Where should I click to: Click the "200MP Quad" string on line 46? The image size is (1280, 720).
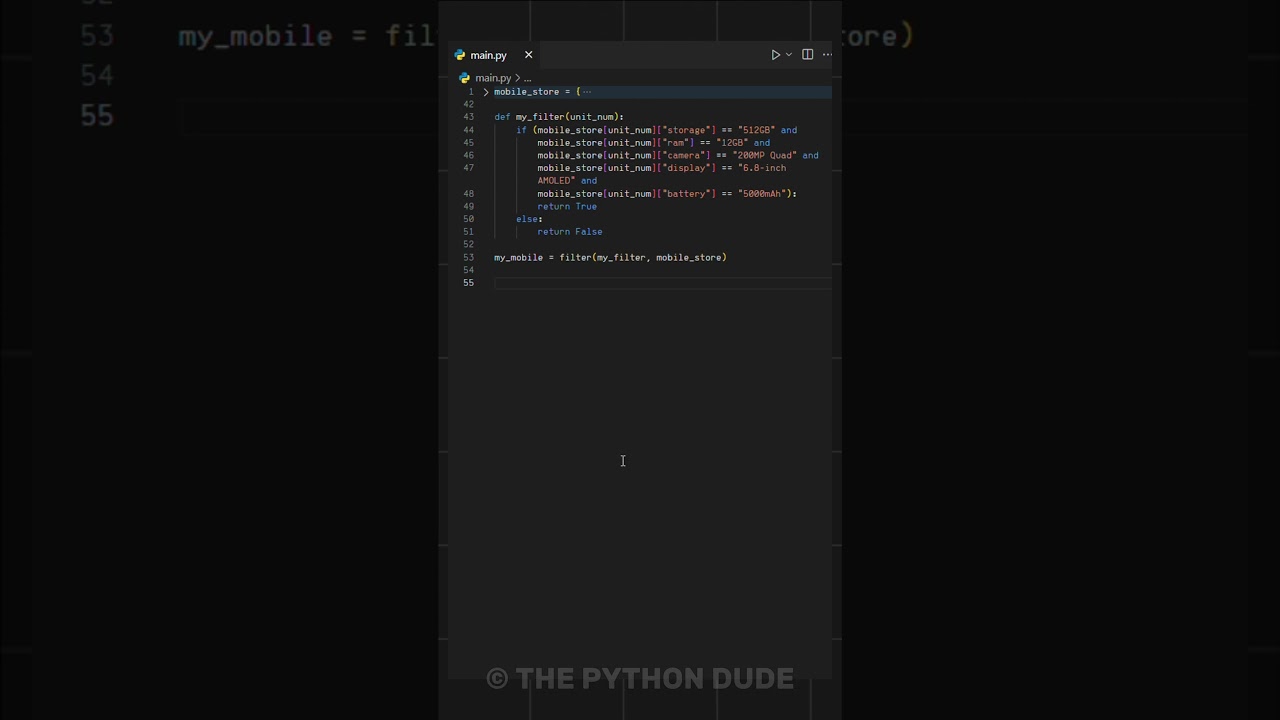pyautogui.click(x=765, y=156)
